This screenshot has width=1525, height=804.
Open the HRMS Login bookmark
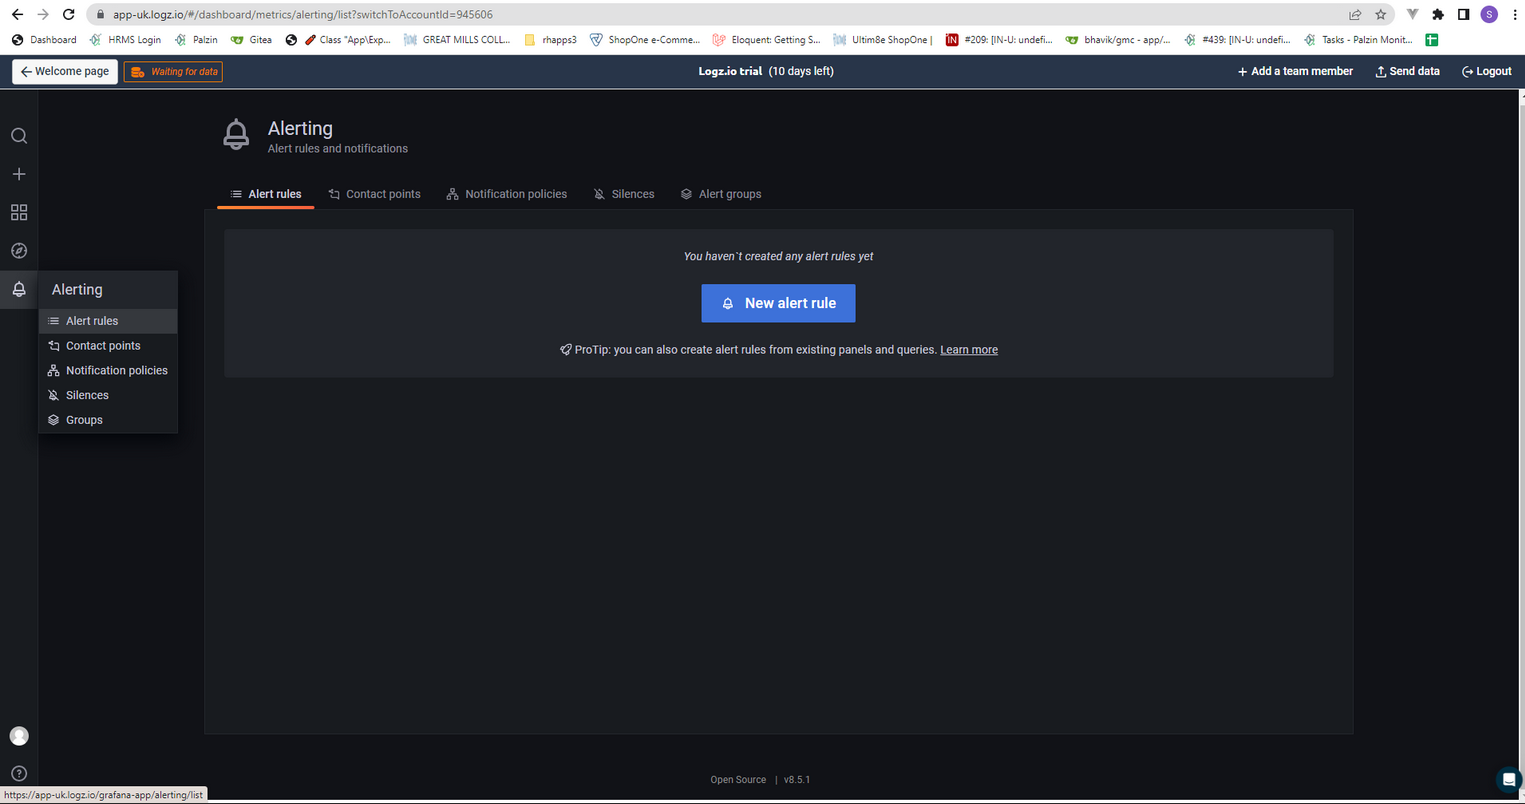coord(125,40)
